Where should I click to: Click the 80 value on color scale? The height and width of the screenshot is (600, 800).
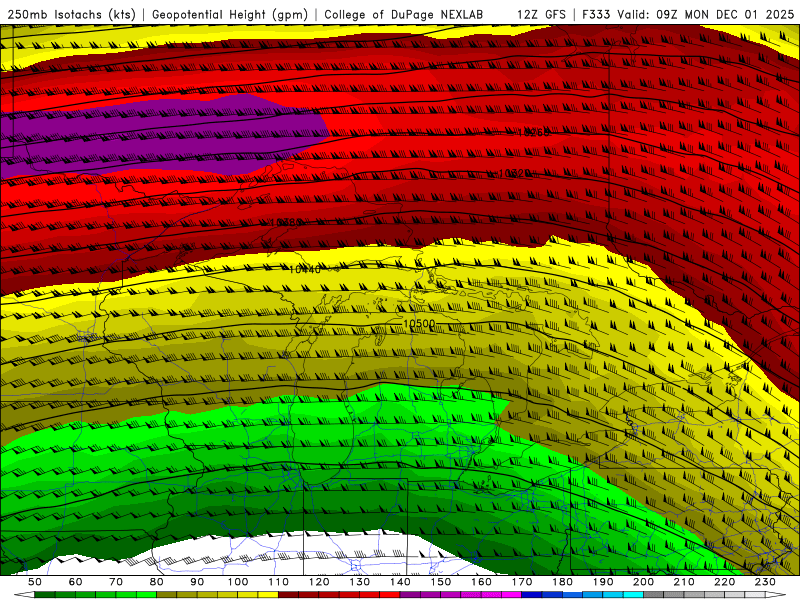157,582
